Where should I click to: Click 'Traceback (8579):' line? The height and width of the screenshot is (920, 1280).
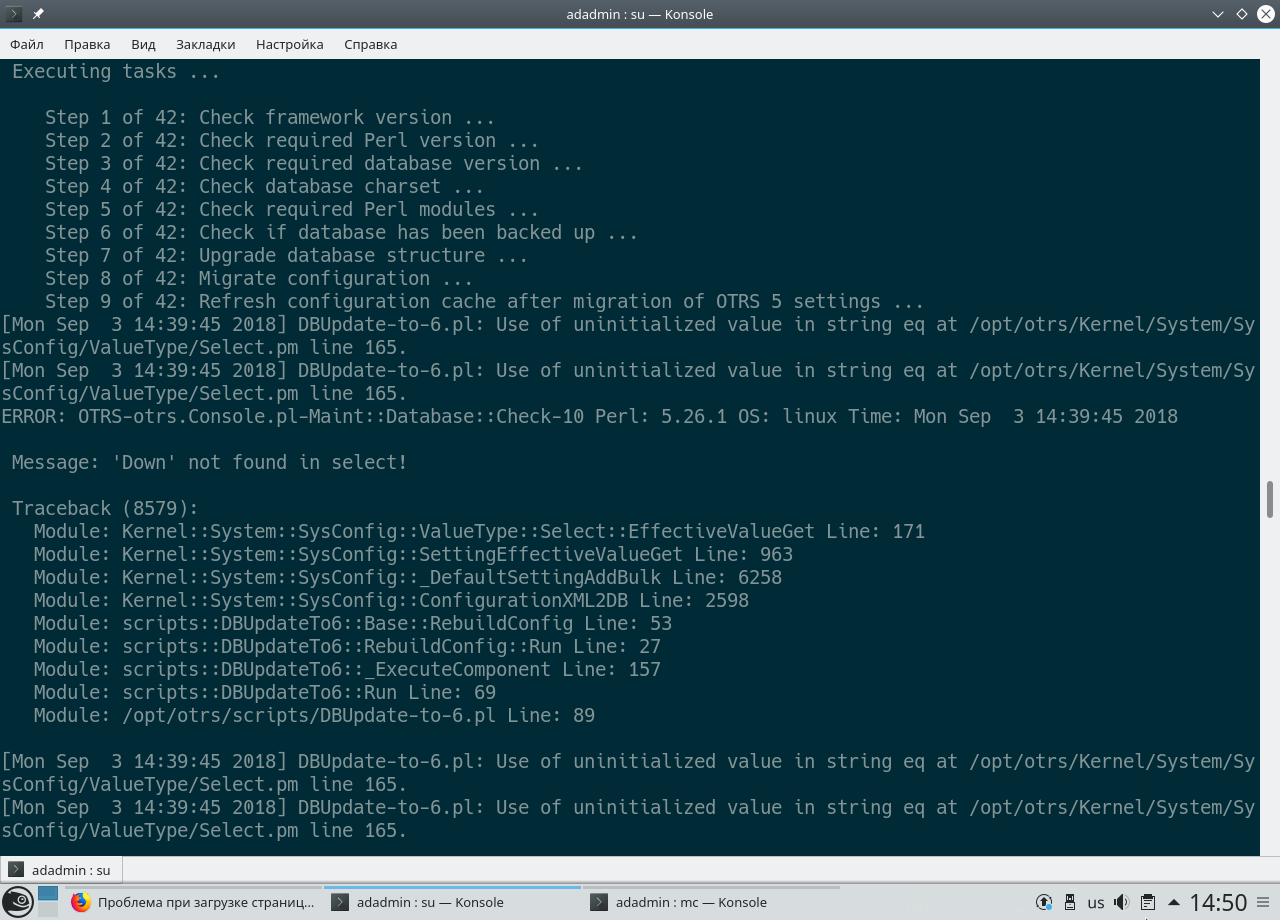point(105,508)
